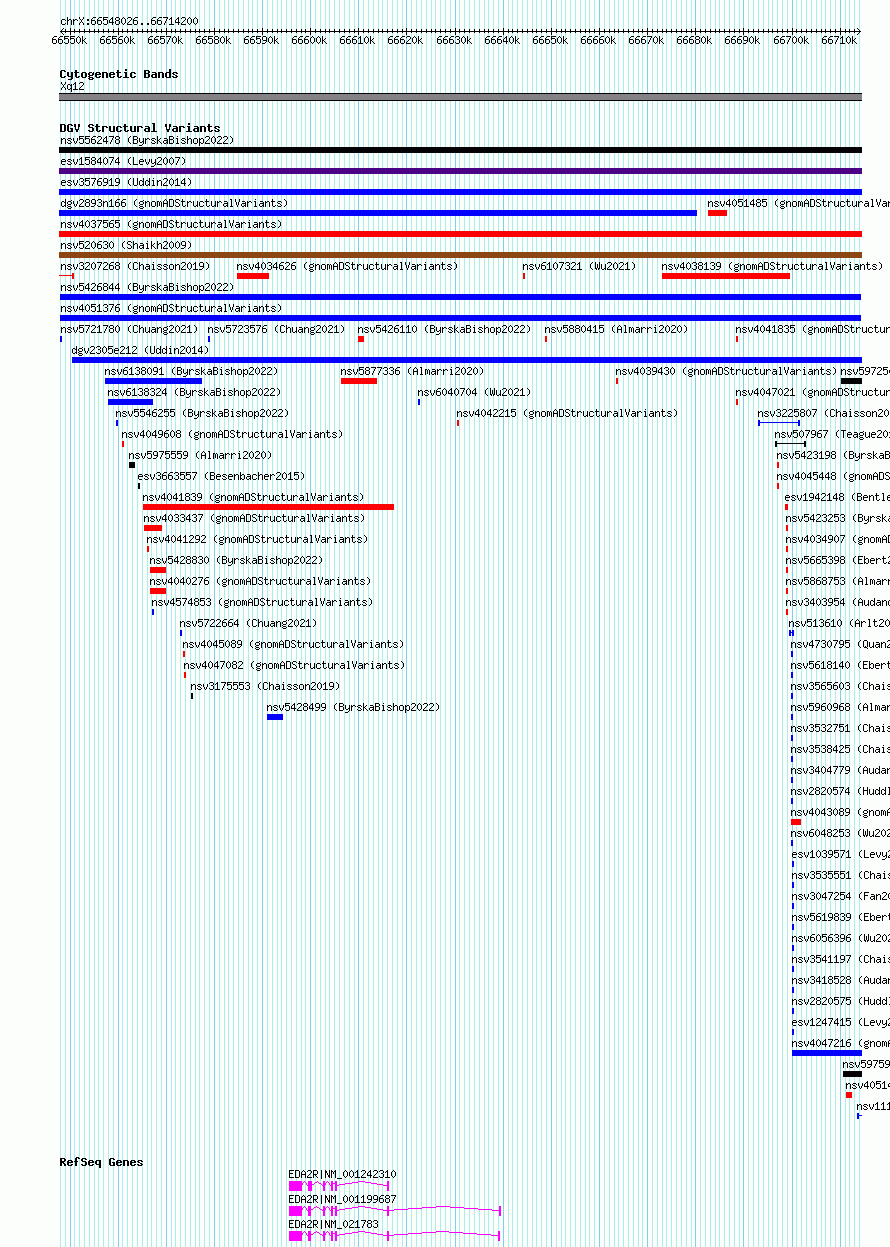Click the nsv4033437 variant label
890x1247 pixels.
point(254,518)
